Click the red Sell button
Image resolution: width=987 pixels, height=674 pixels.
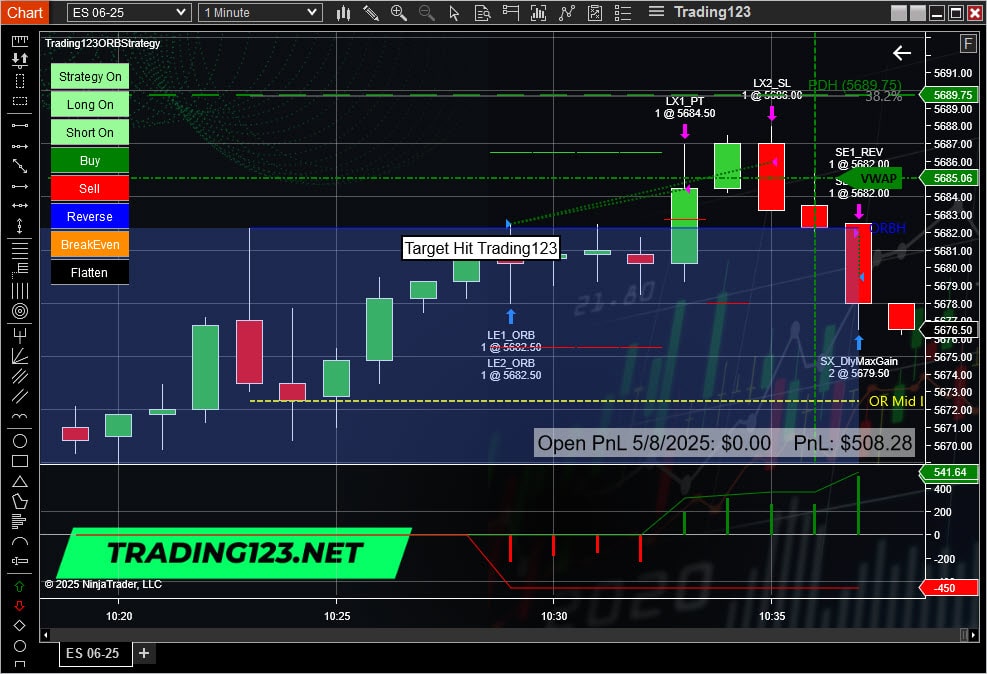(89, 188)
